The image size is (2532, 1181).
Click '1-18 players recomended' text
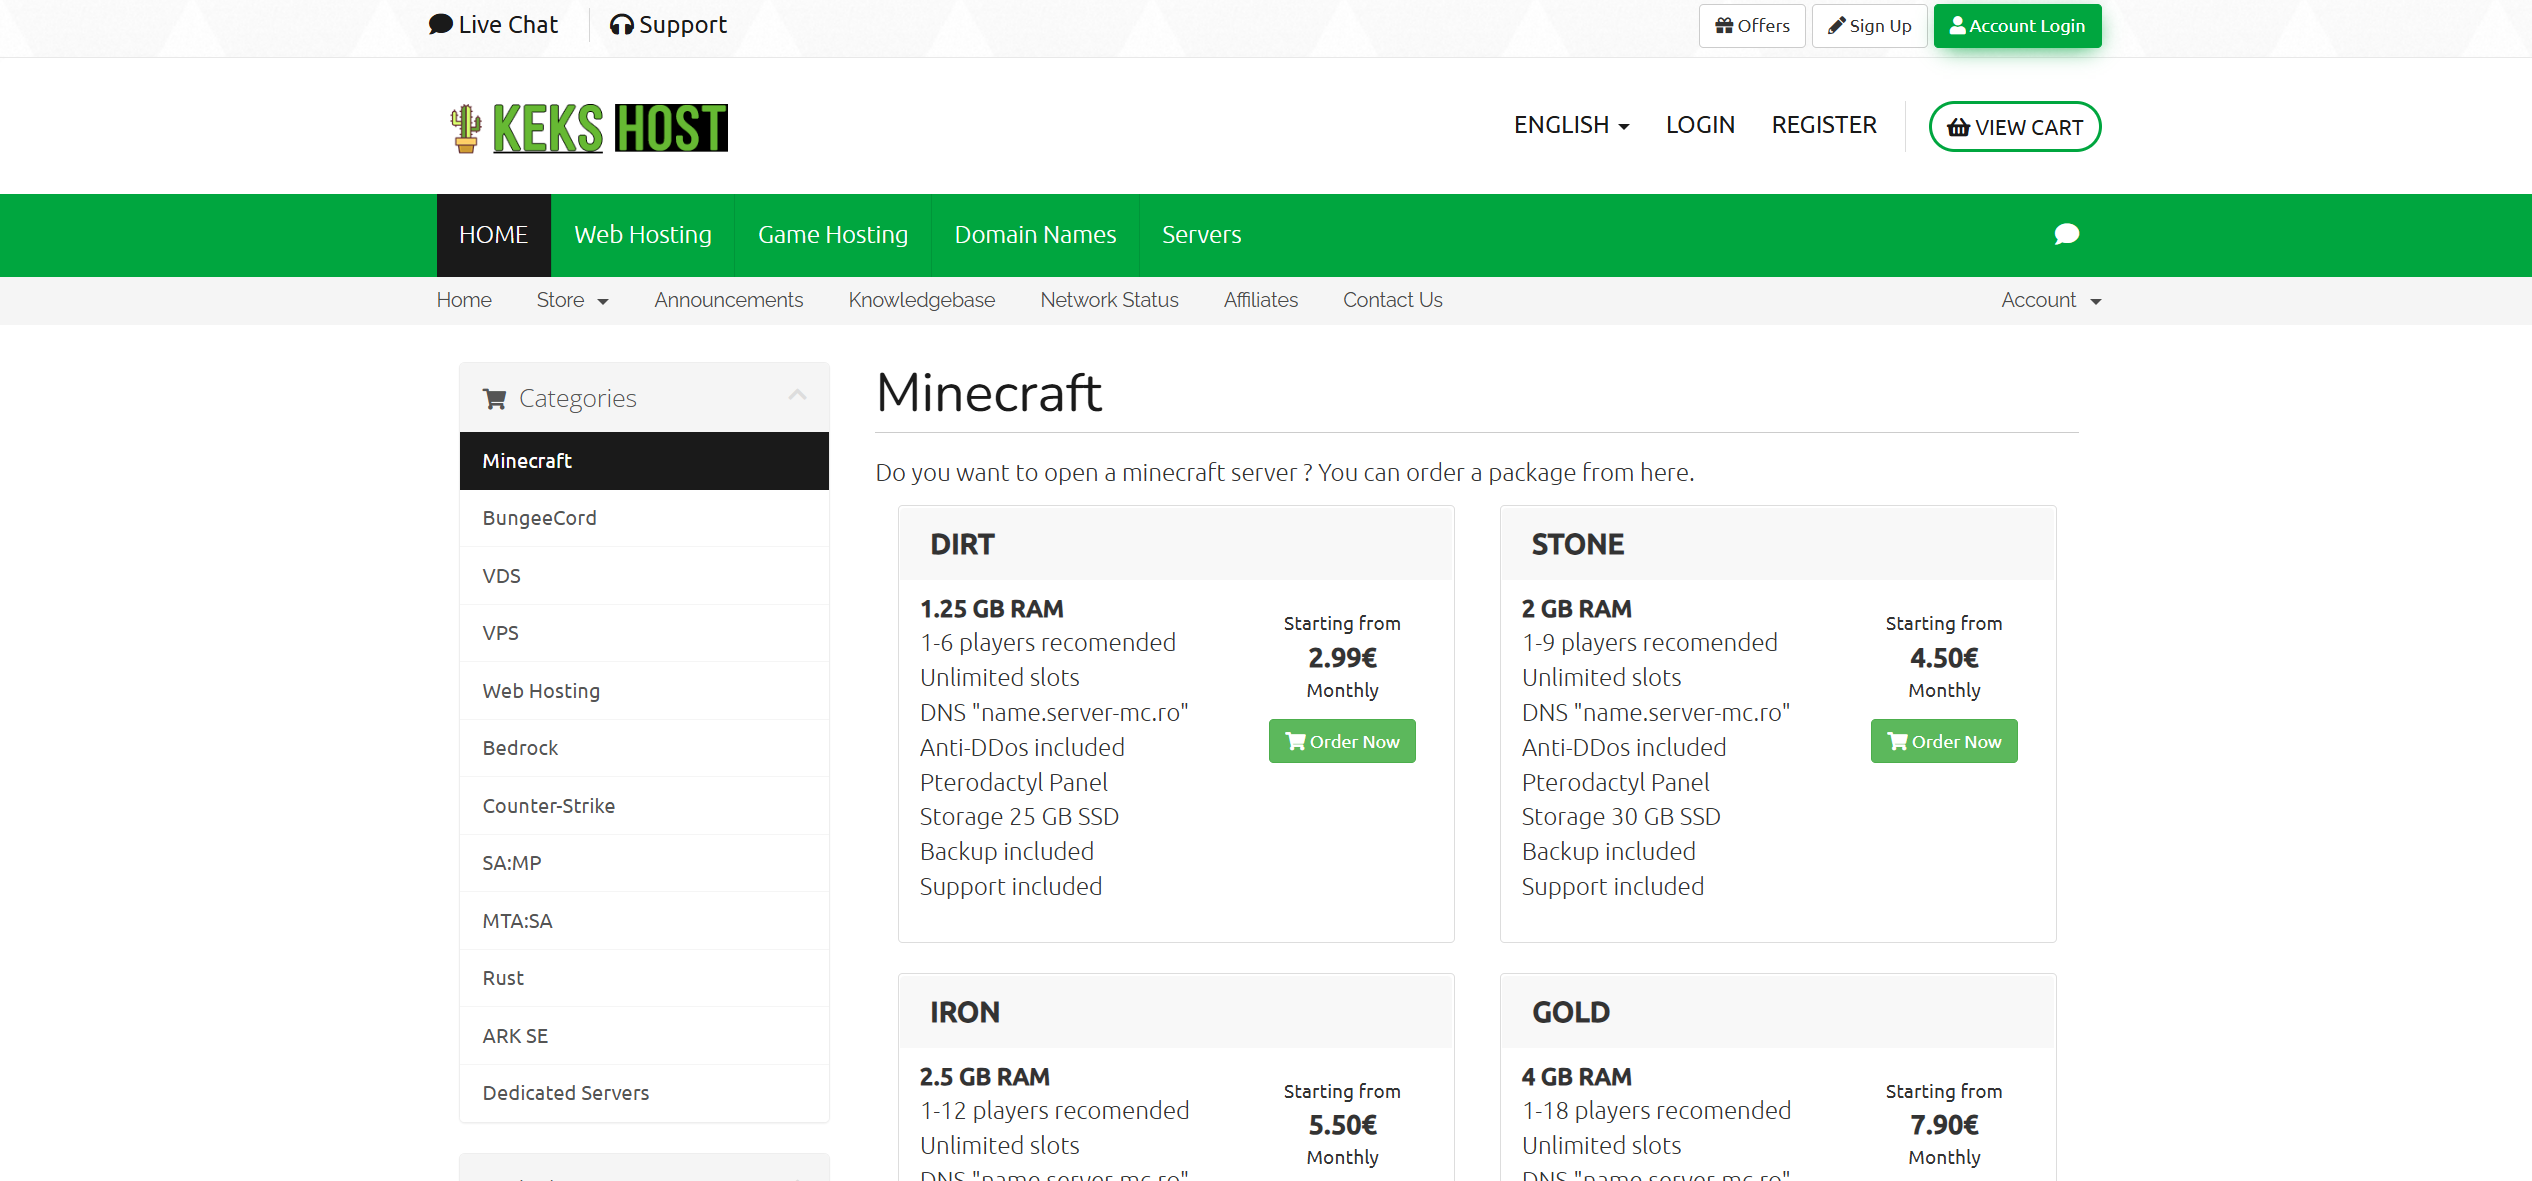coord(1656,1110)
